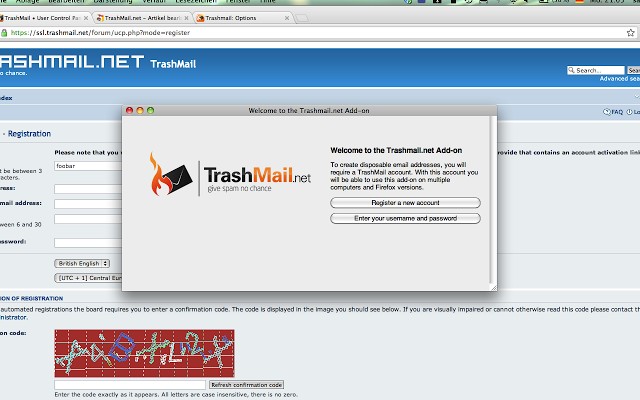The height and width of the screenshot is (400, 640).
Task: Switch to Trashmail: Options tab
Action: click(x=239, y=18)
